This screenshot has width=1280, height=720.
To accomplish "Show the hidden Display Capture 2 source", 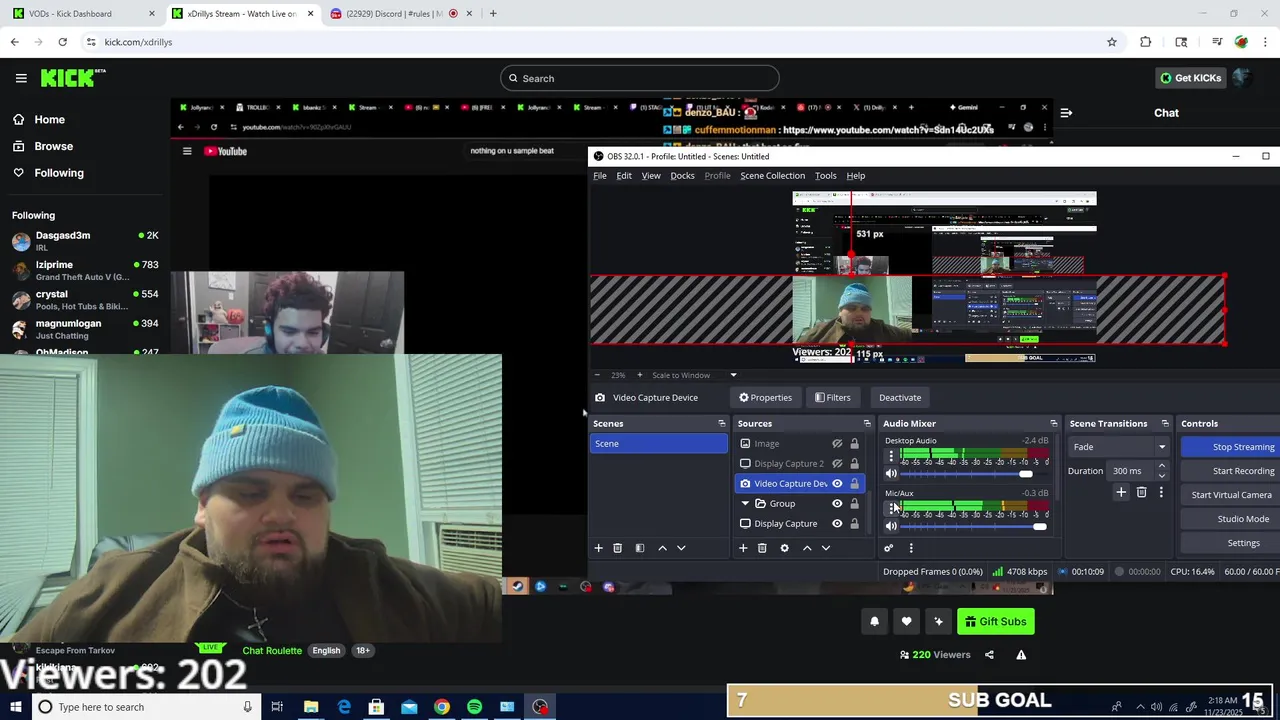I will 837,464.
